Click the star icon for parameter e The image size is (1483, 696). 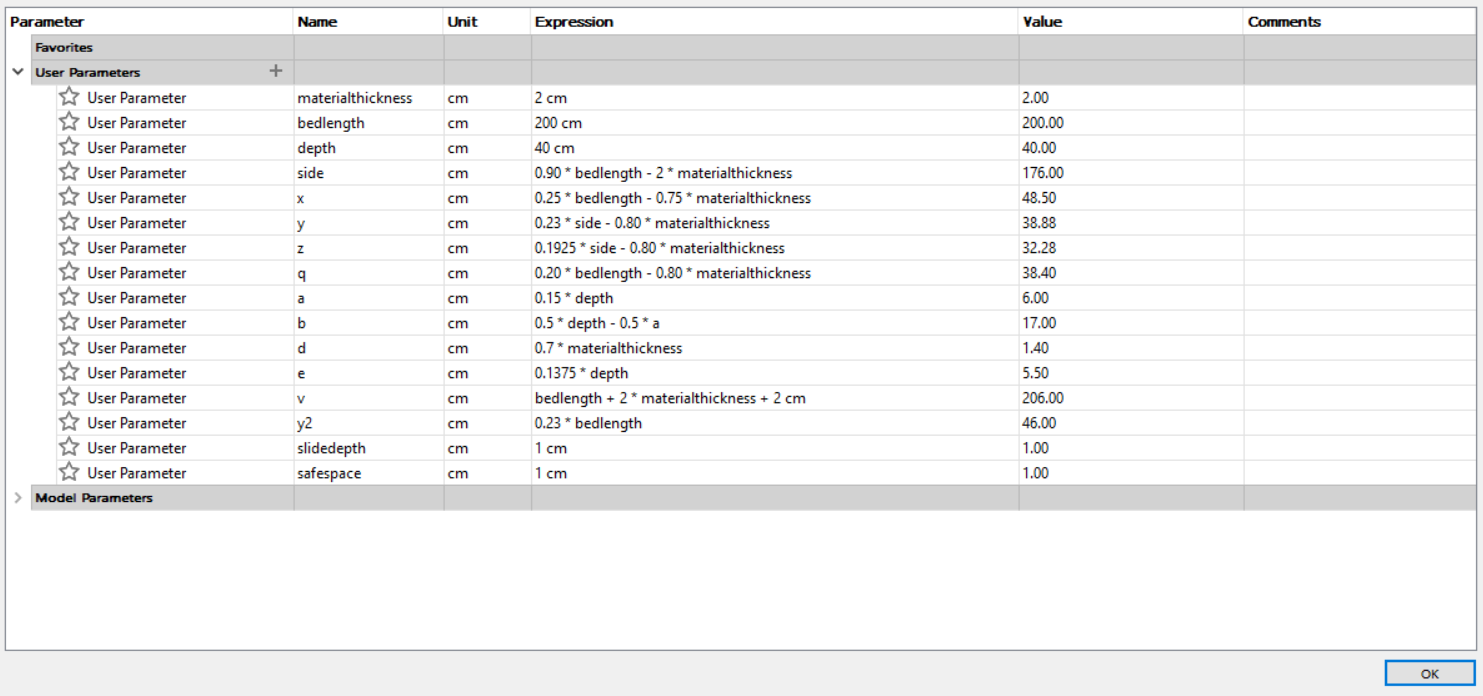tap(68, 372)
